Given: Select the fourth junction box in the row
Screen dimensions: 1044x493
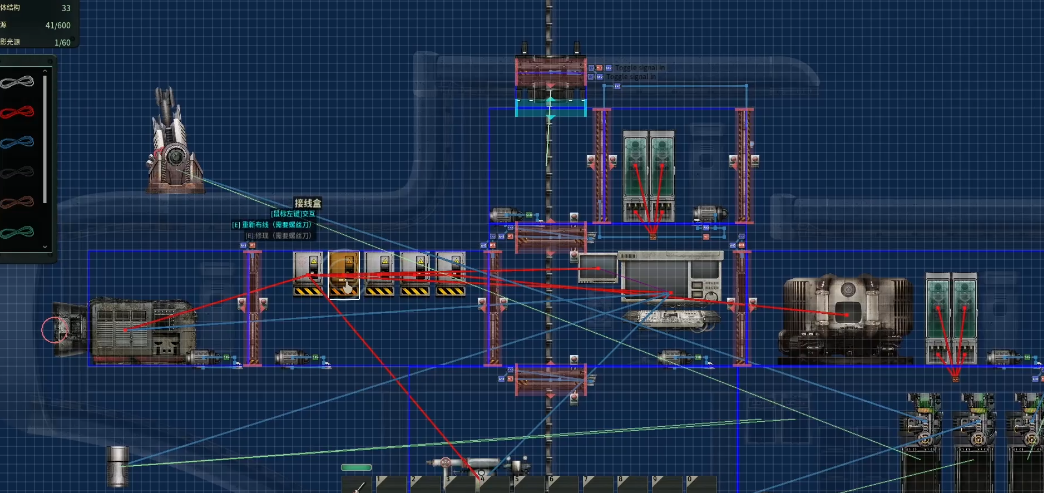Looking at the screenshot, I should [x=415, y=274].
